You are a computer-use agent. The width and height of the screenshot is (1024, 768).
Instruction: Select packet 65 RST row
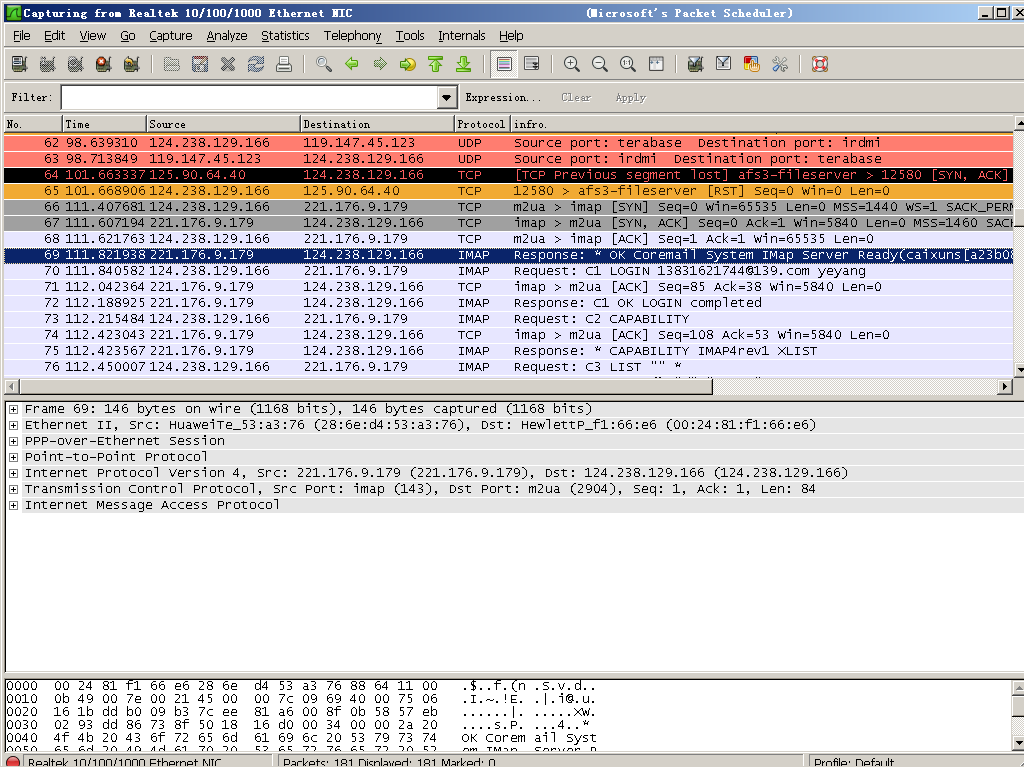pyautogui.click(x=509, y=191)
